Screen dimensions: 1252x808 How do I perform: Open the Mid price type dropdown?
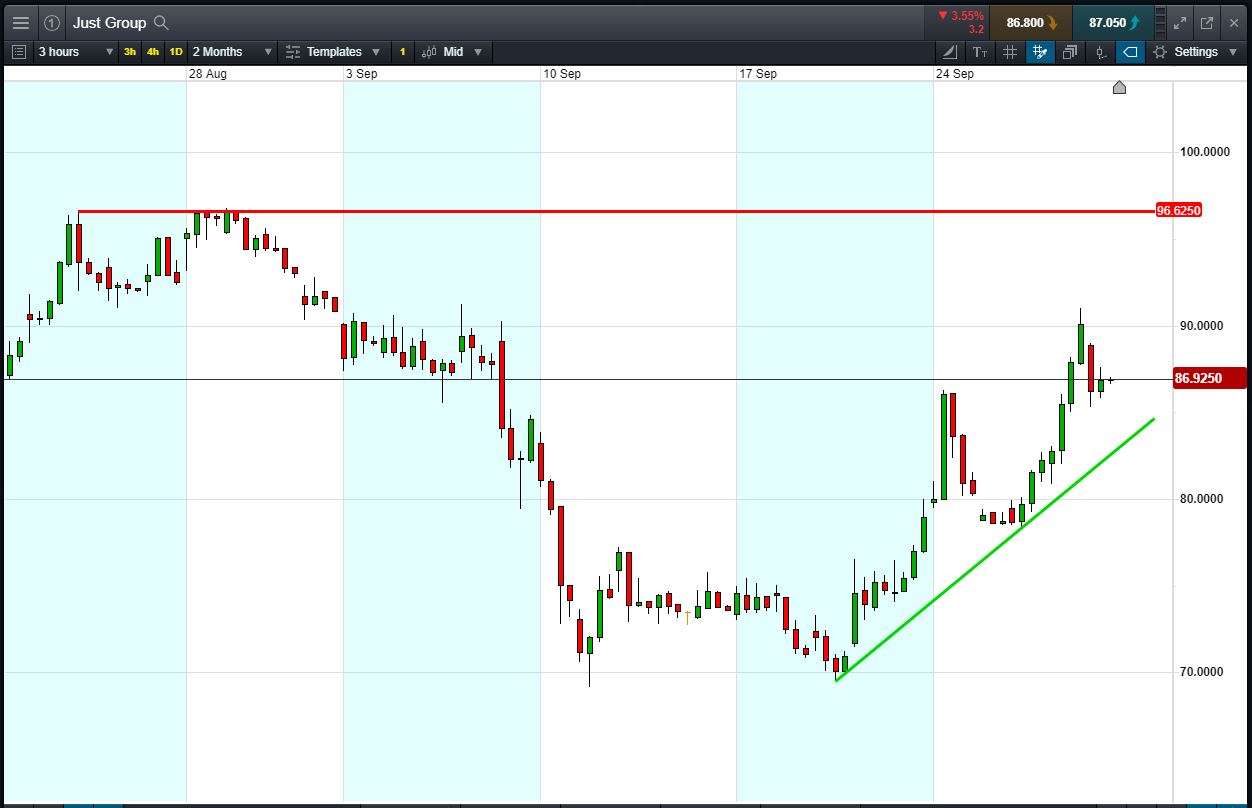[x=452, y=52]
